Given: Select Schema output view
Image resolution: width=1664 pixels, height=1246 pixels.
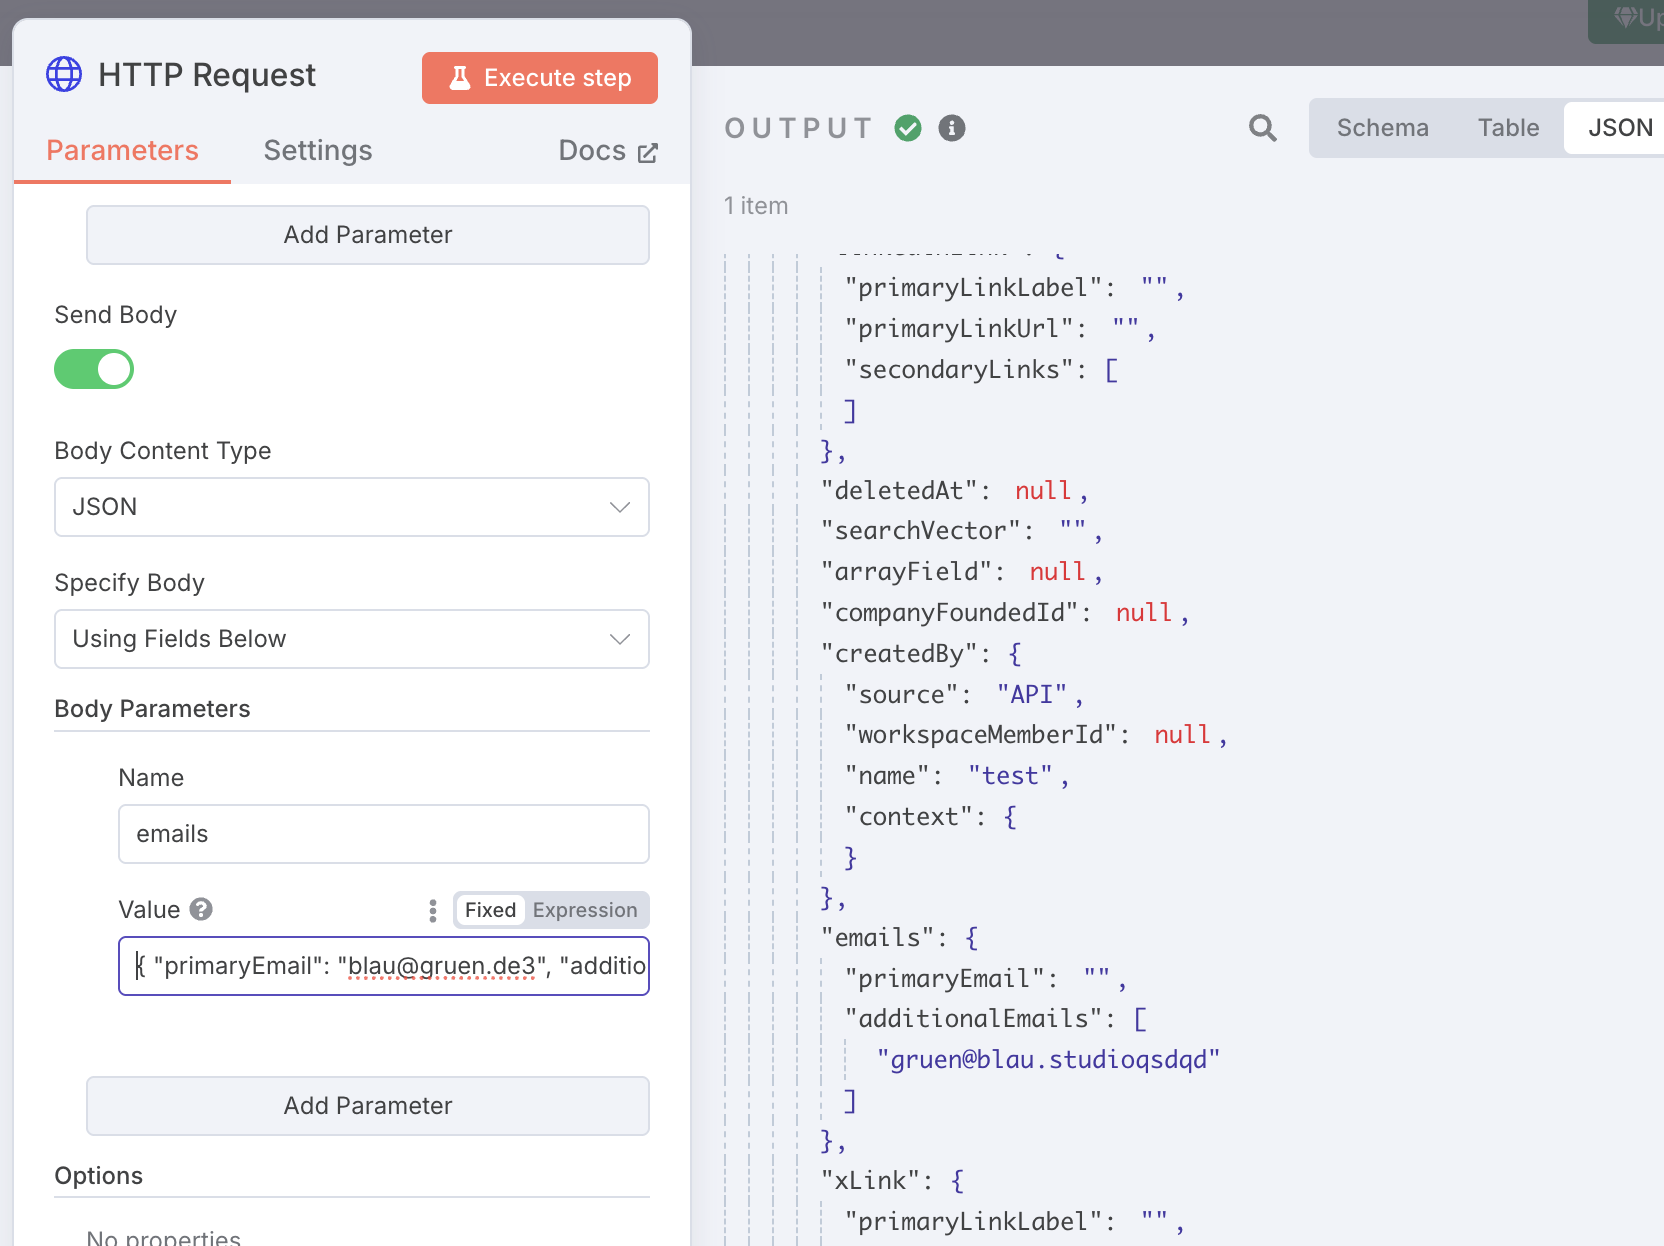Looking at the screenshot, I should click(1382, 128).
